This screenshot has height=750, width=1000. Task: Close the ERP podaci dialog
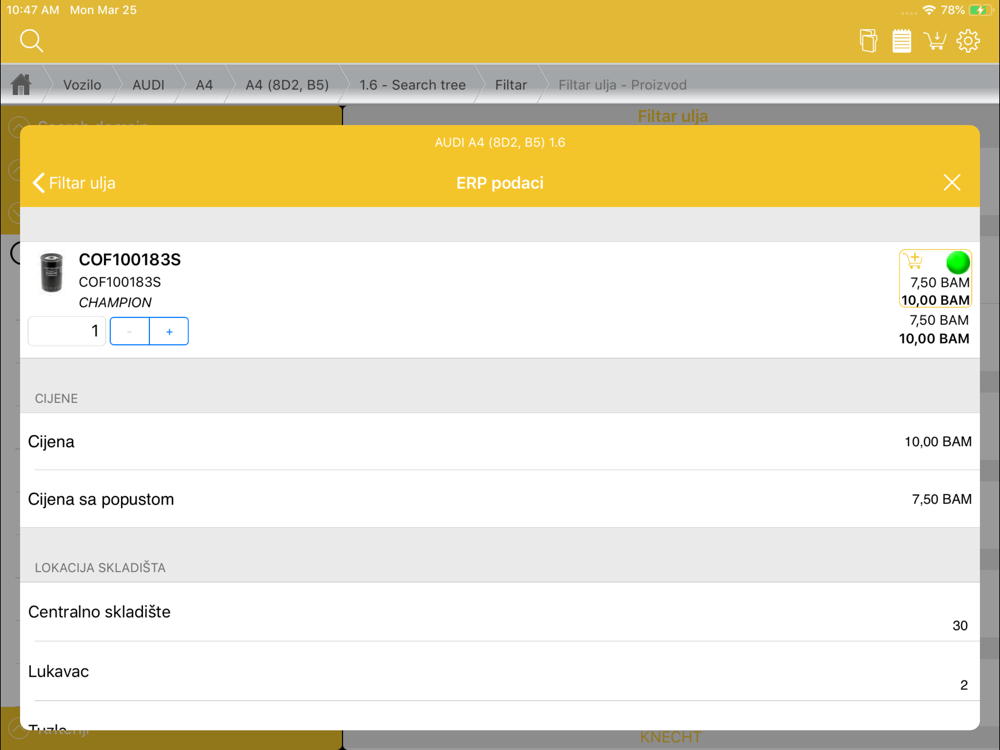pos(952,182)
